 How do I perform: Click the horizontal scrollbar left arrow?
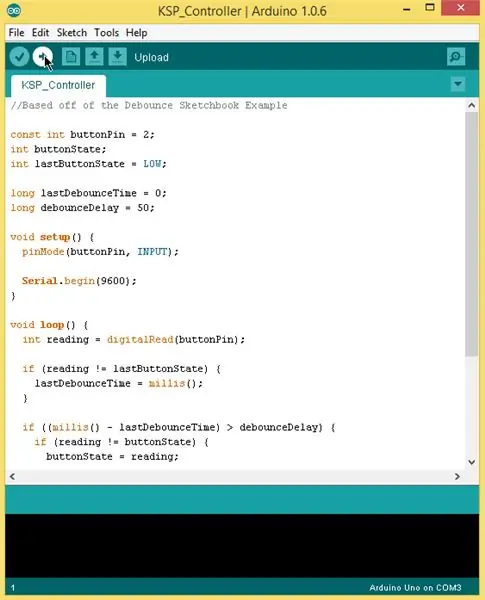click(12, 476)
